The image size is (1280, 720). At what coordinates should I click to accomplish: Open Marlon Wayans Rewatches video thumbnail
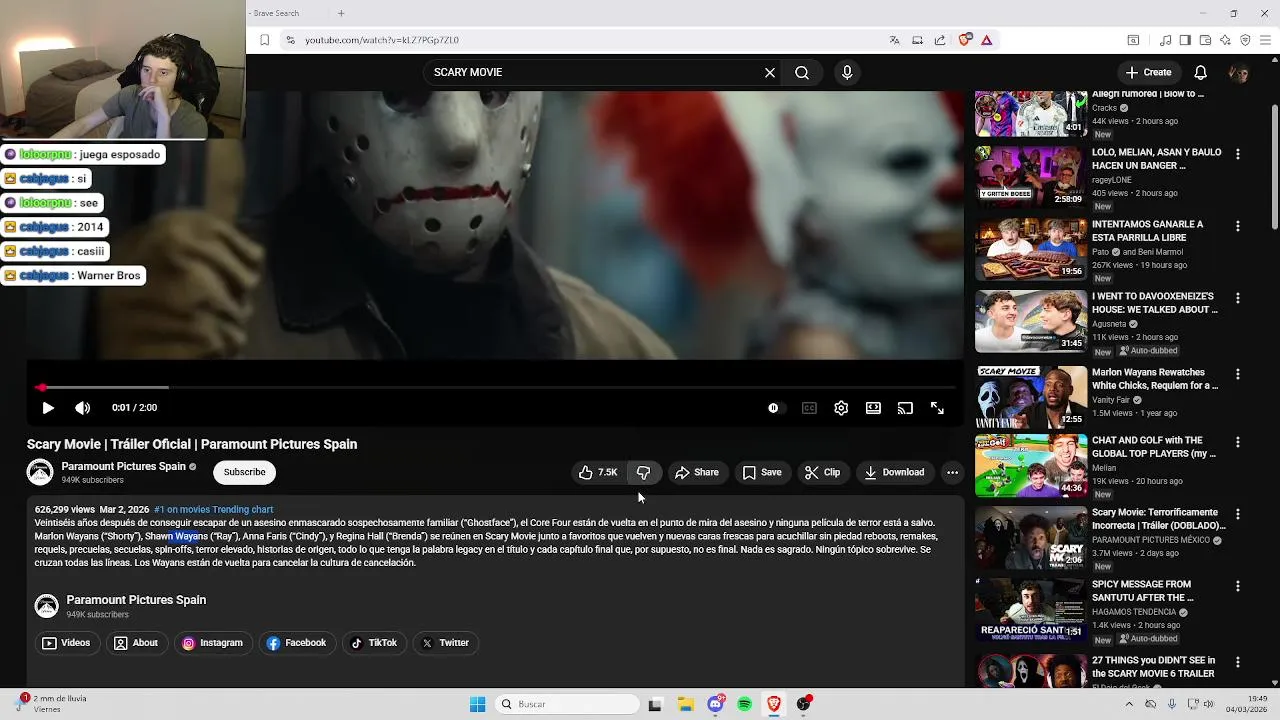(x=1031, y=397)
